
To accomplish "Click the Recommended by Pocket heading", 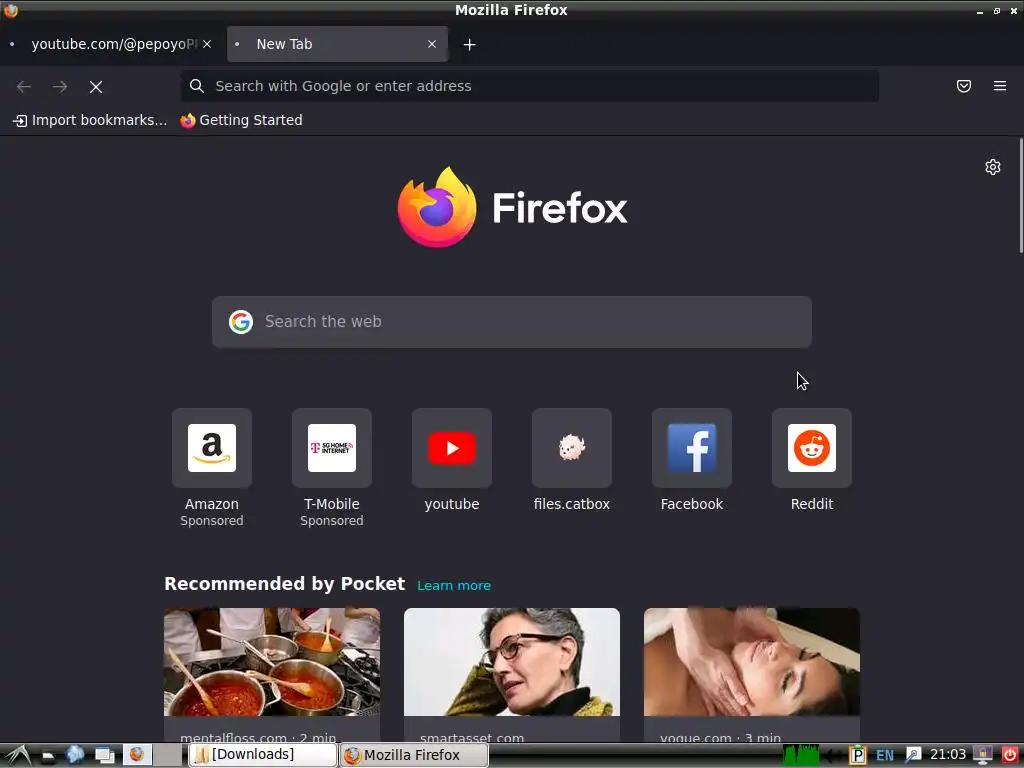I will tap(284, 584).
